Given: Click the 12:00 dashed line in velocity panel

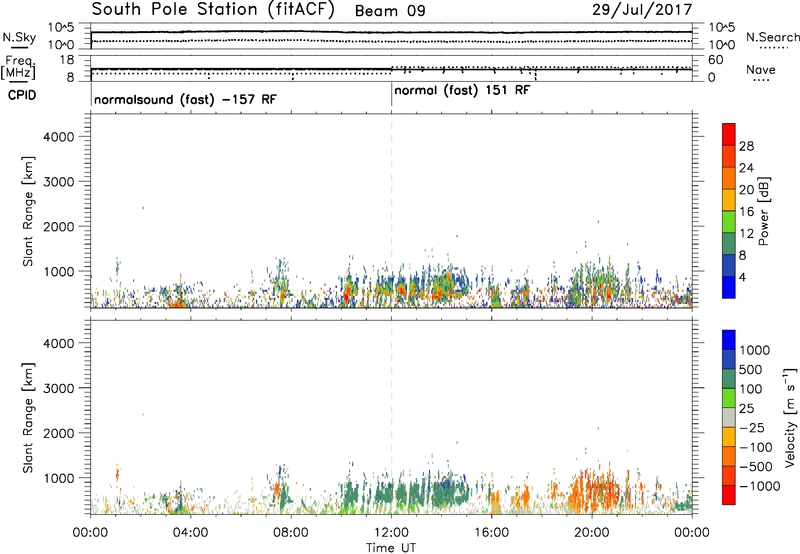Looking at the screenshot, I should coord(391,417).
